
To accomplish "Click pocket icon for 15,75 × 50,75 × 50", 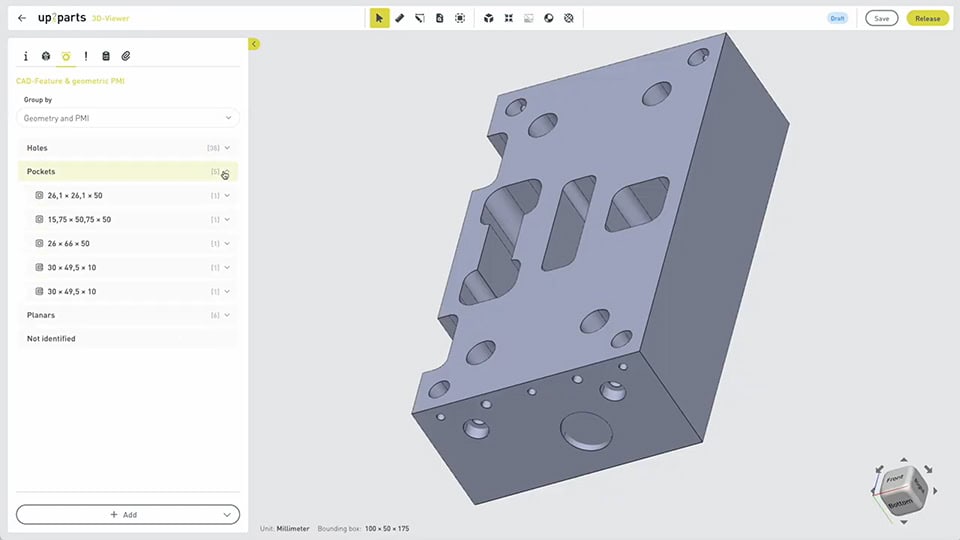I will click(x=39, y=219).
